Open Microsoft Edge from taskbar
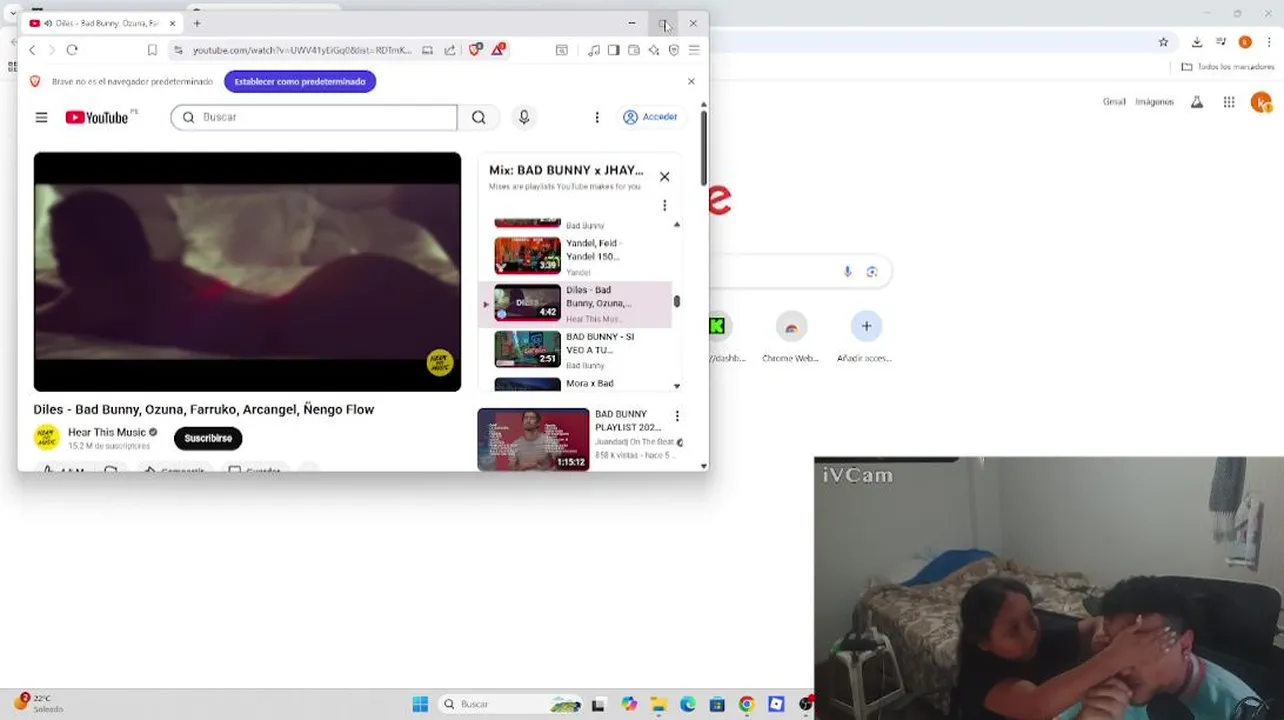The height and width of the screenshot is (720, 1284). [688, 704]
